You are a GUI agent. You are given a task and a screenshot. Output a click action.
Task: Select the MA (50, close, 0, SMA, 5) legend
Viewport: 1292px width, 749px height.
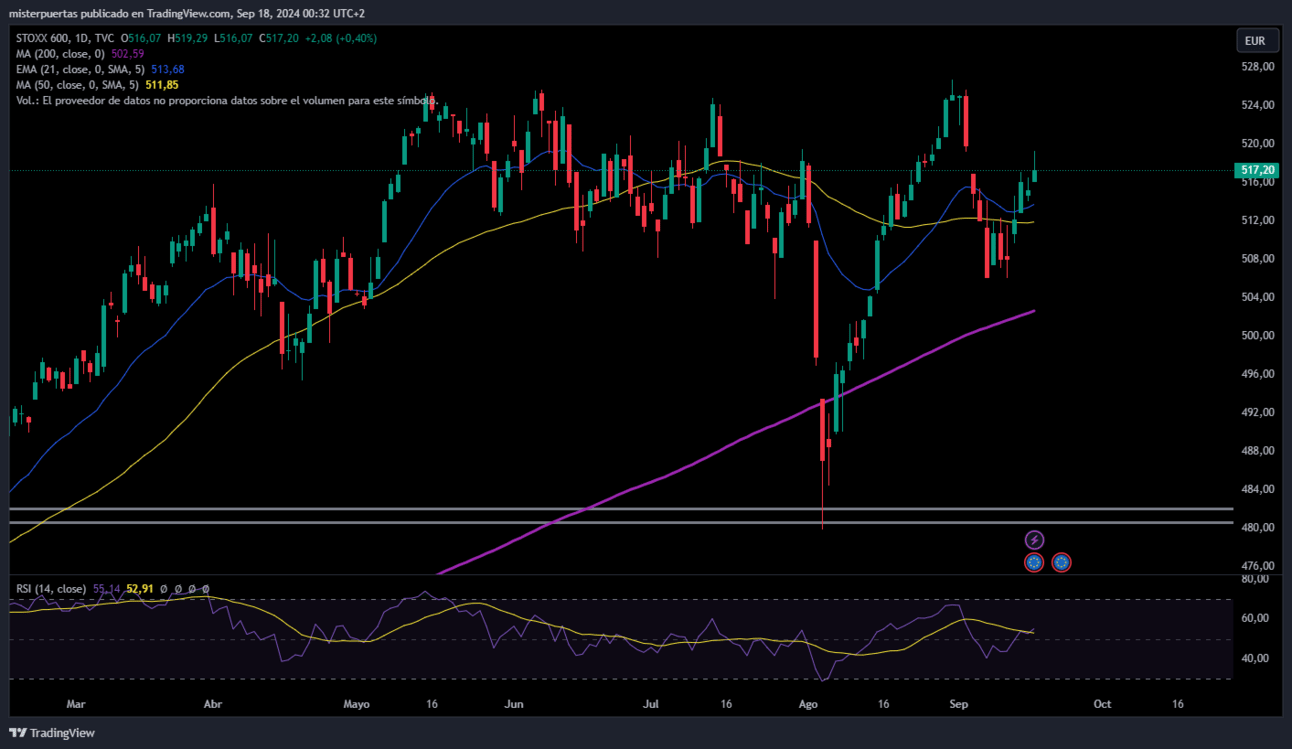(x=78, y=85)
